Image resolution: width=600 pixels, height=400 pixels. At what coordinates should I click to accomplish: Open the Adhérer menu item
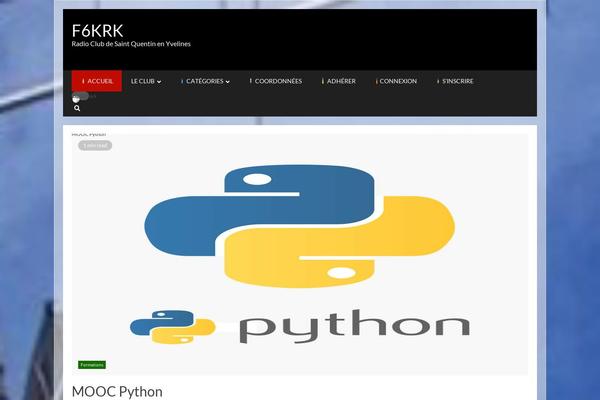pos(339,81)
